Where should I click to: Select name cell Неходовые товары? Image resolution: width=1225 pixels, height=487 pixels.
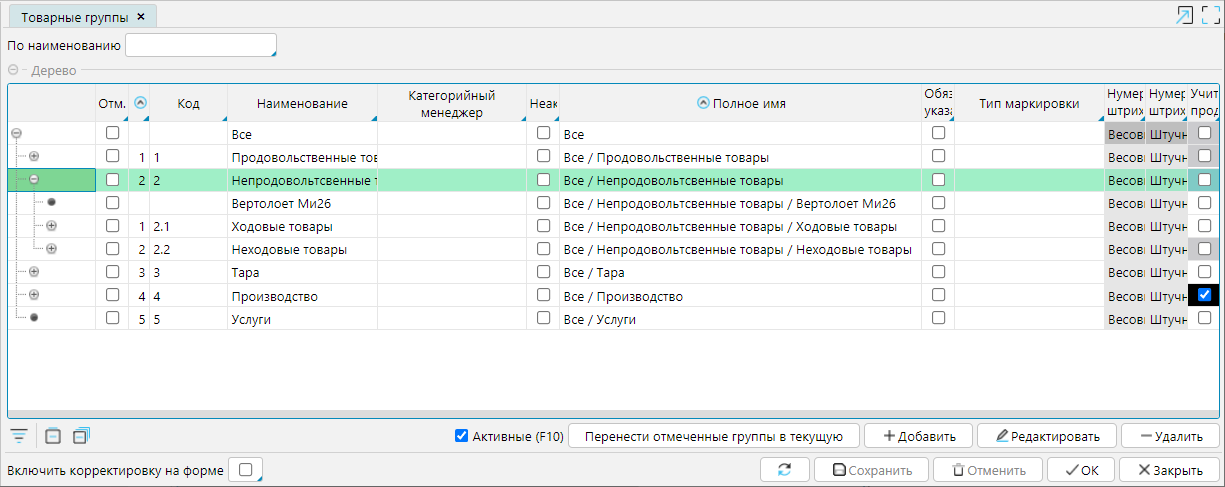coord(302,249)
